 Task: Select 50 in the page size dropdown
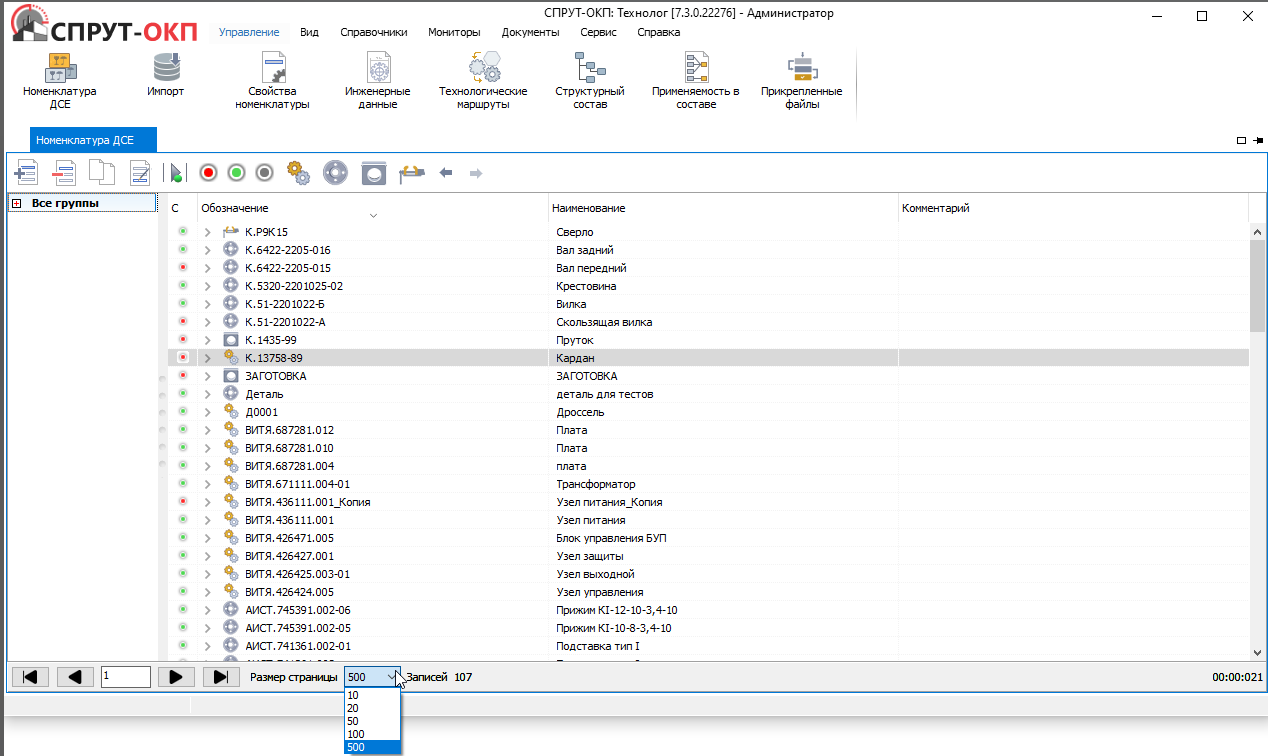(x=354, y=721)
